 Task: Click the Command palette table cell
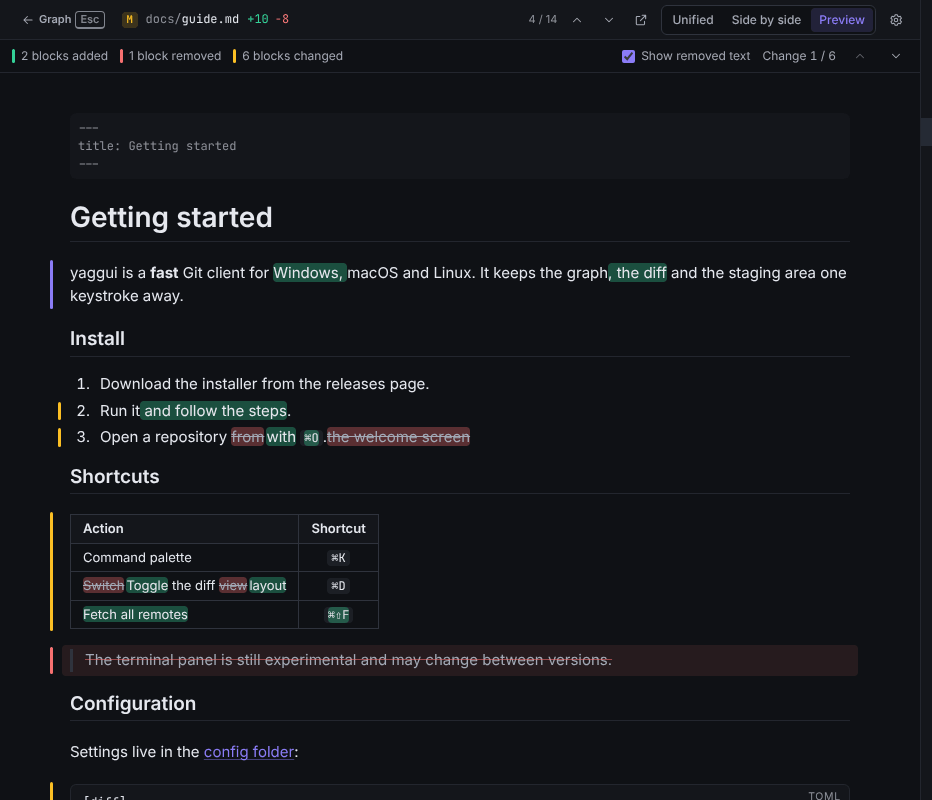click(184, 558)
